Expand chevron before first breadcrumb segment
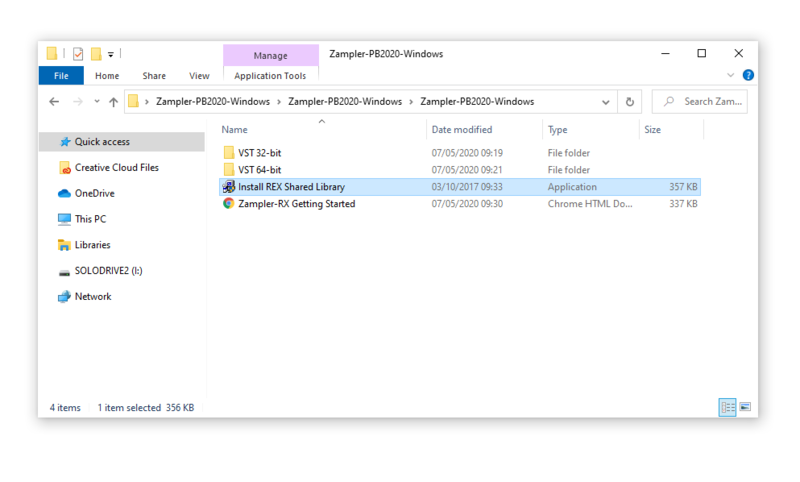 147,102
